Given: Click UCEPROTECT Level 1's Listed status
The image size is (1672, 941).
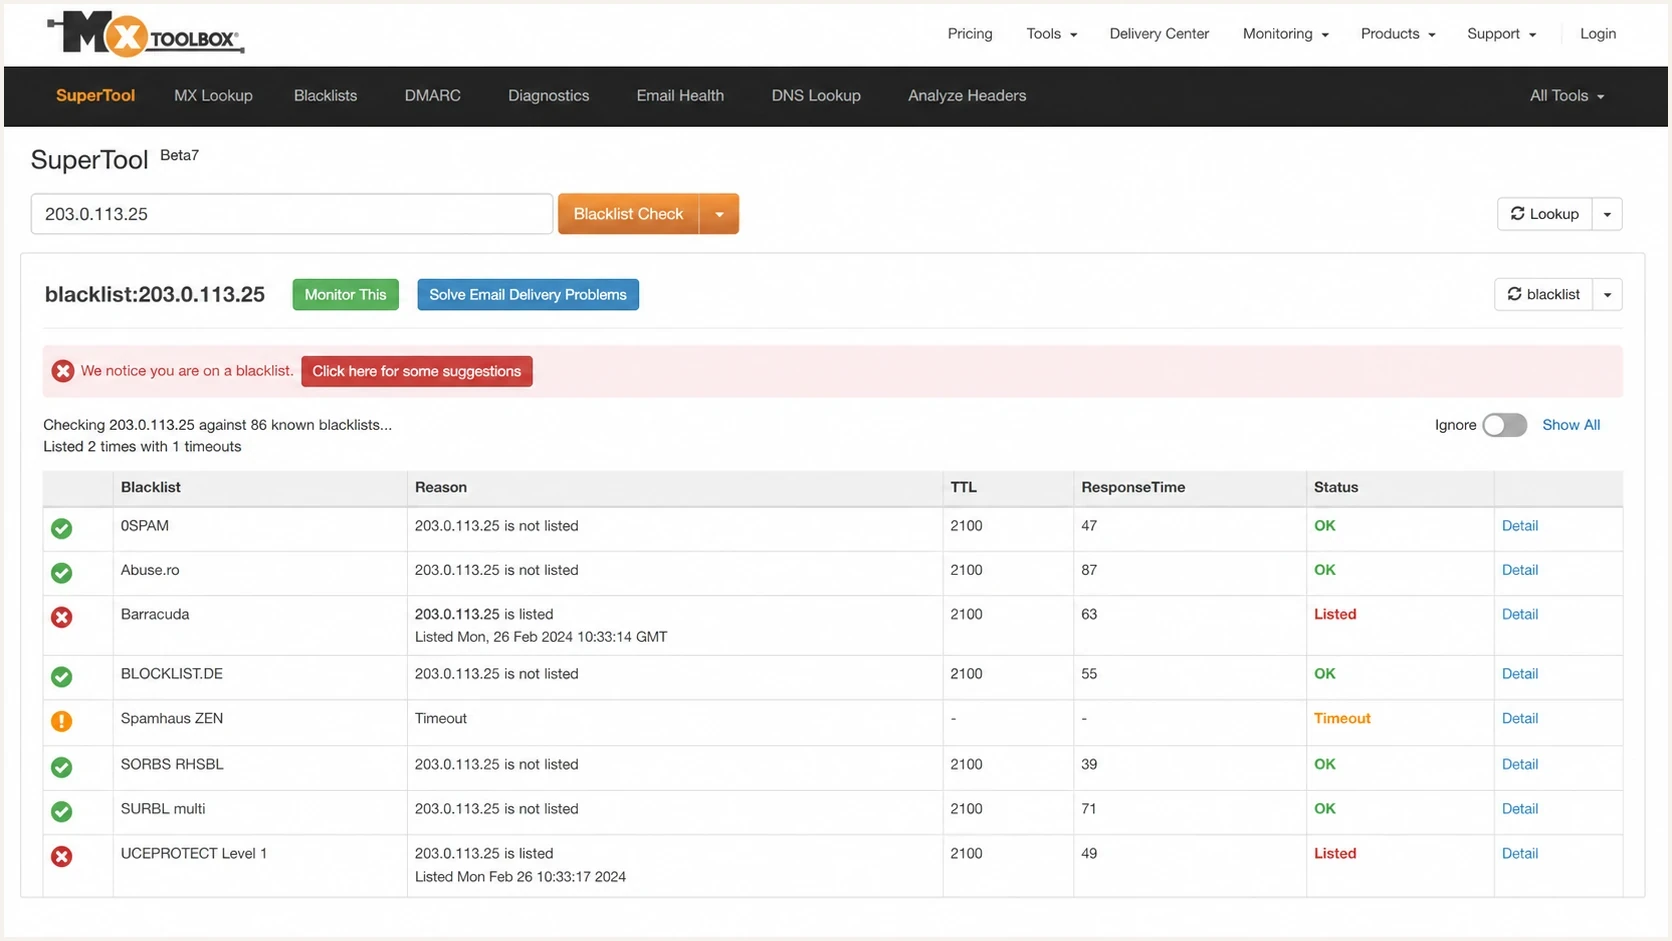Looking at the screenshot, I should tap(1335, 853).
